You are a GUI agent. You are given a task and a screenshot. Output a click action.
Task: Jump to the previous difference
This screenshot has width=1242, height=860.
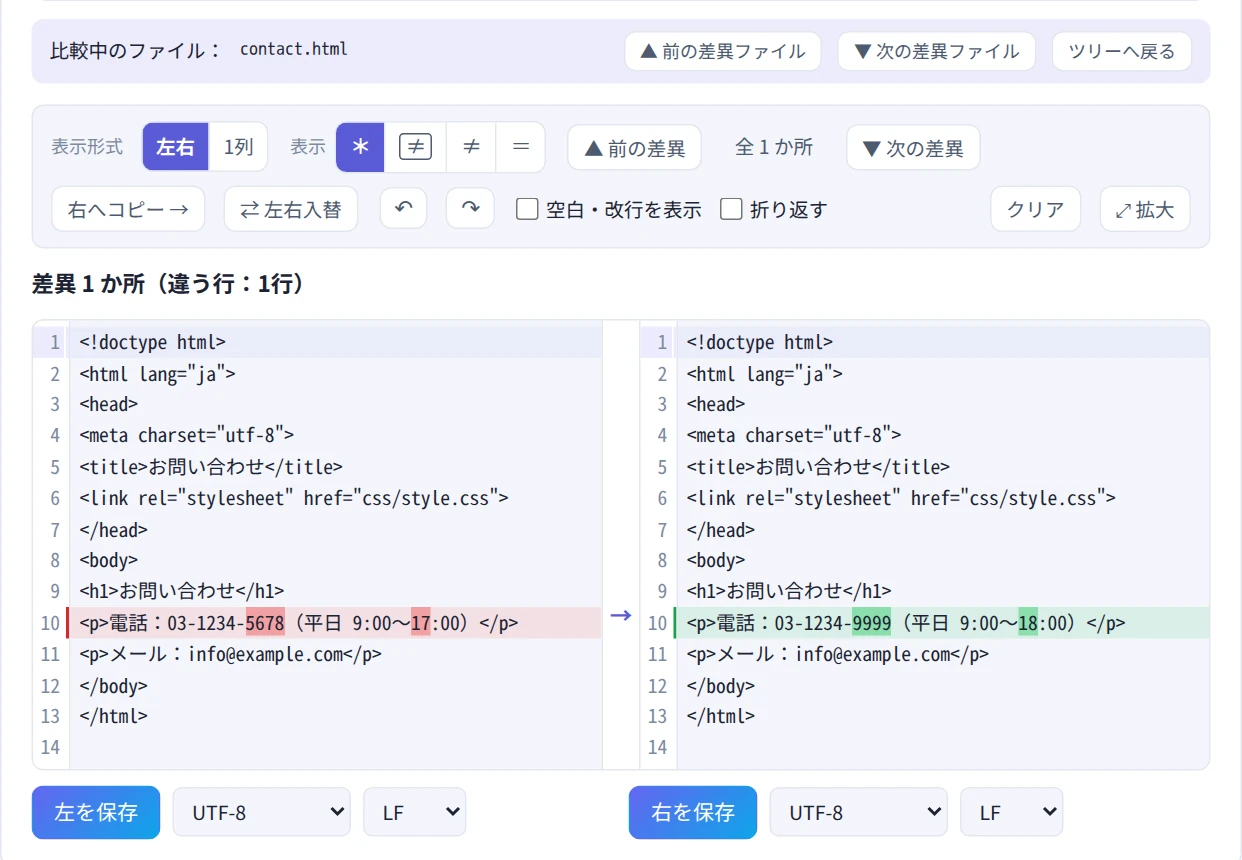point(635,148)
